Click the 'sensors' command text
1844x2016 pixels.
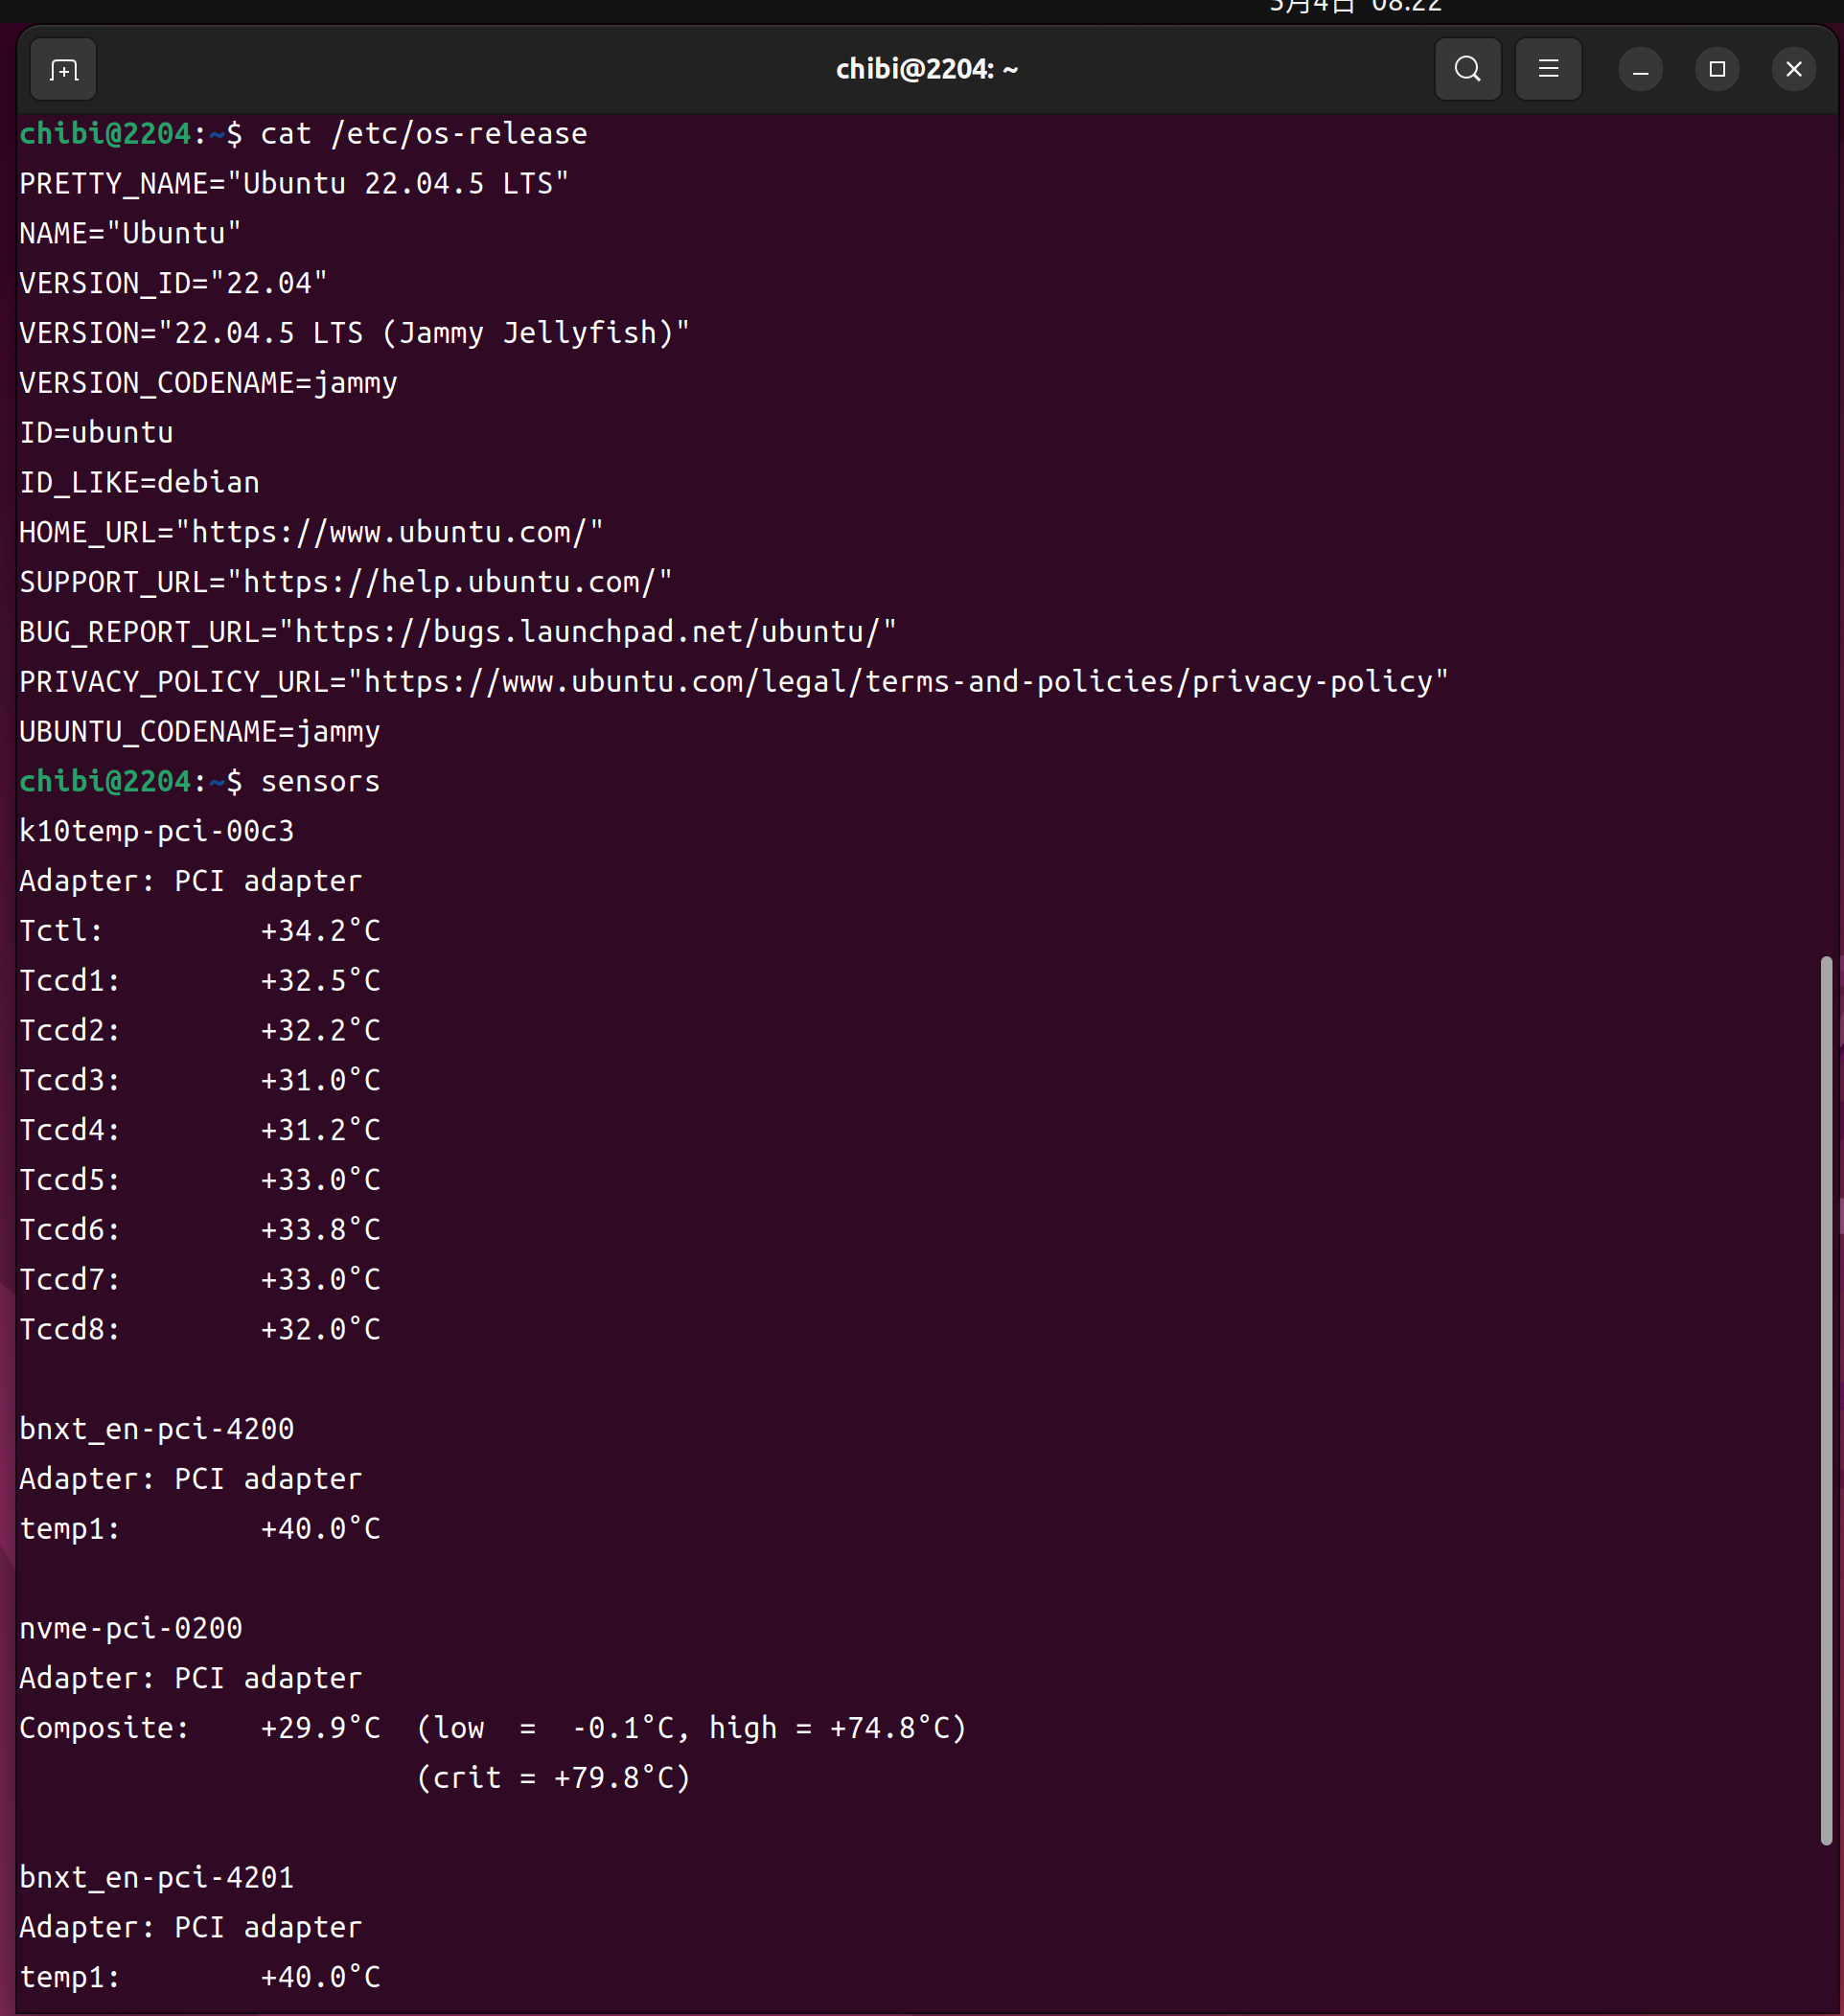320,781
